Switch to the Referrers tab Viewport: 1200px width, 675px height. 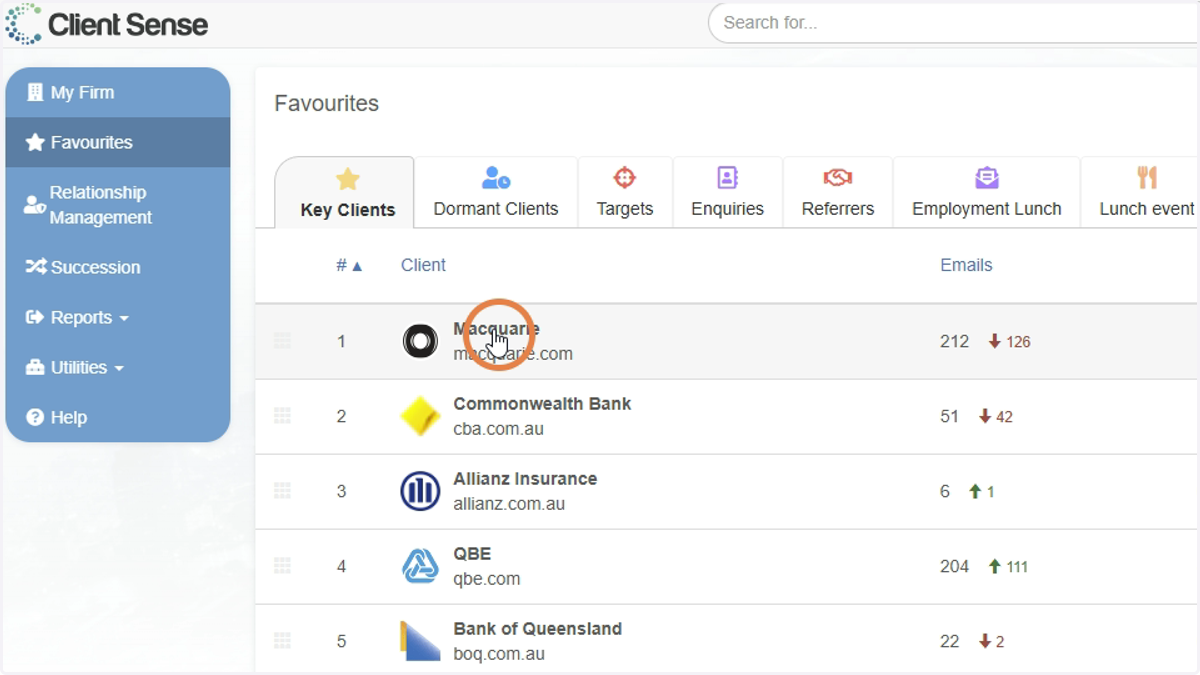point(838,192)
